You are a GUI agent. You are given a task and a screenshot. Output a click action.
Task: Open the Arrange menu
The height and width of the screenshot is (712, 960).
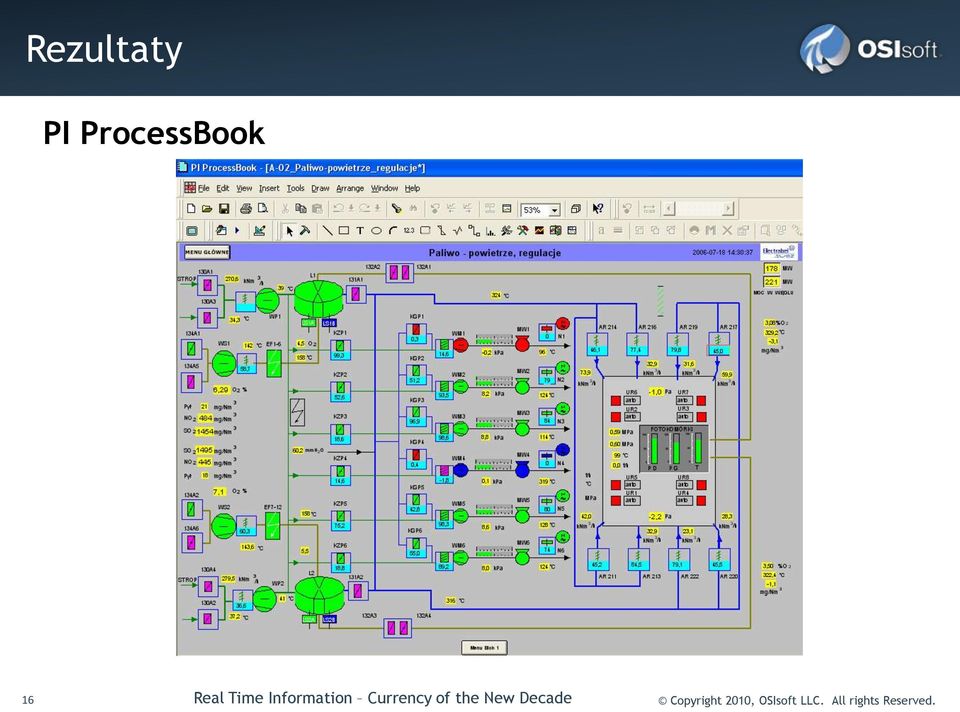click(350, 189)
